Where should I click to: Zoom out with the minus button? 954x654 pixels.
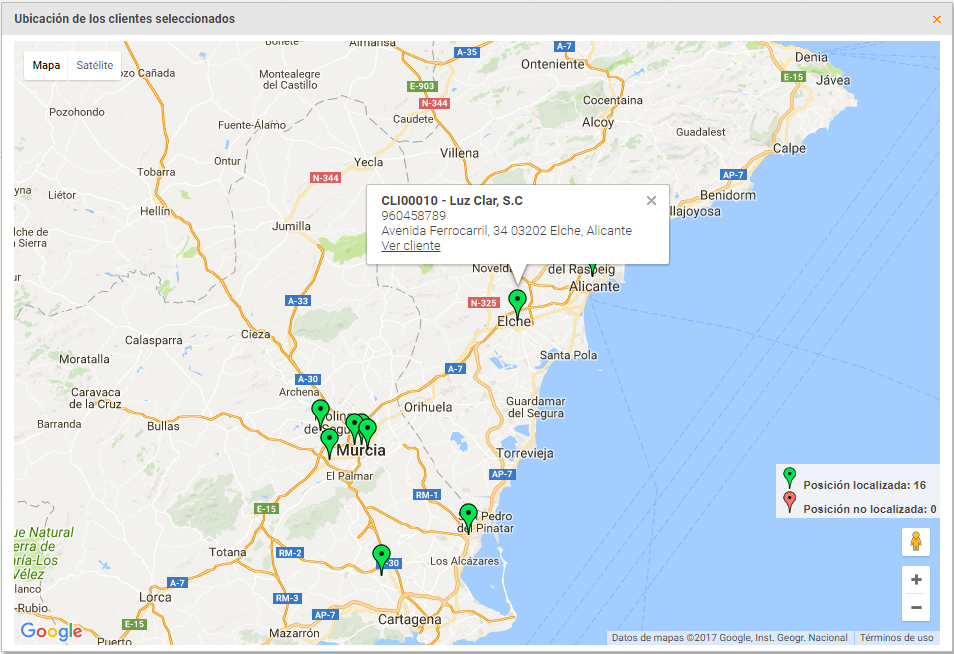[x=915, y=607]
